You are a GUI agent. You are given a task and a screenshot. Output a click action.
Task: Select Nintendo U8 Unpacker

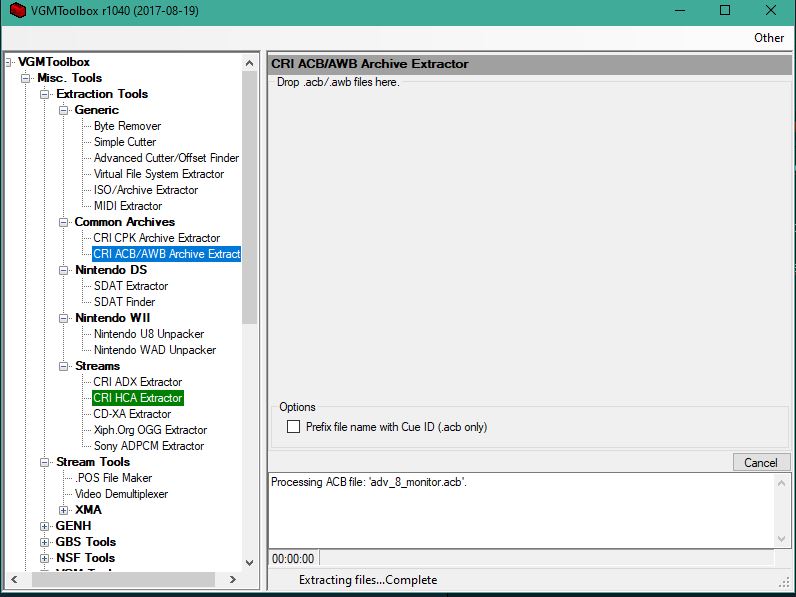pyautogui.click(x=149, y=334)
